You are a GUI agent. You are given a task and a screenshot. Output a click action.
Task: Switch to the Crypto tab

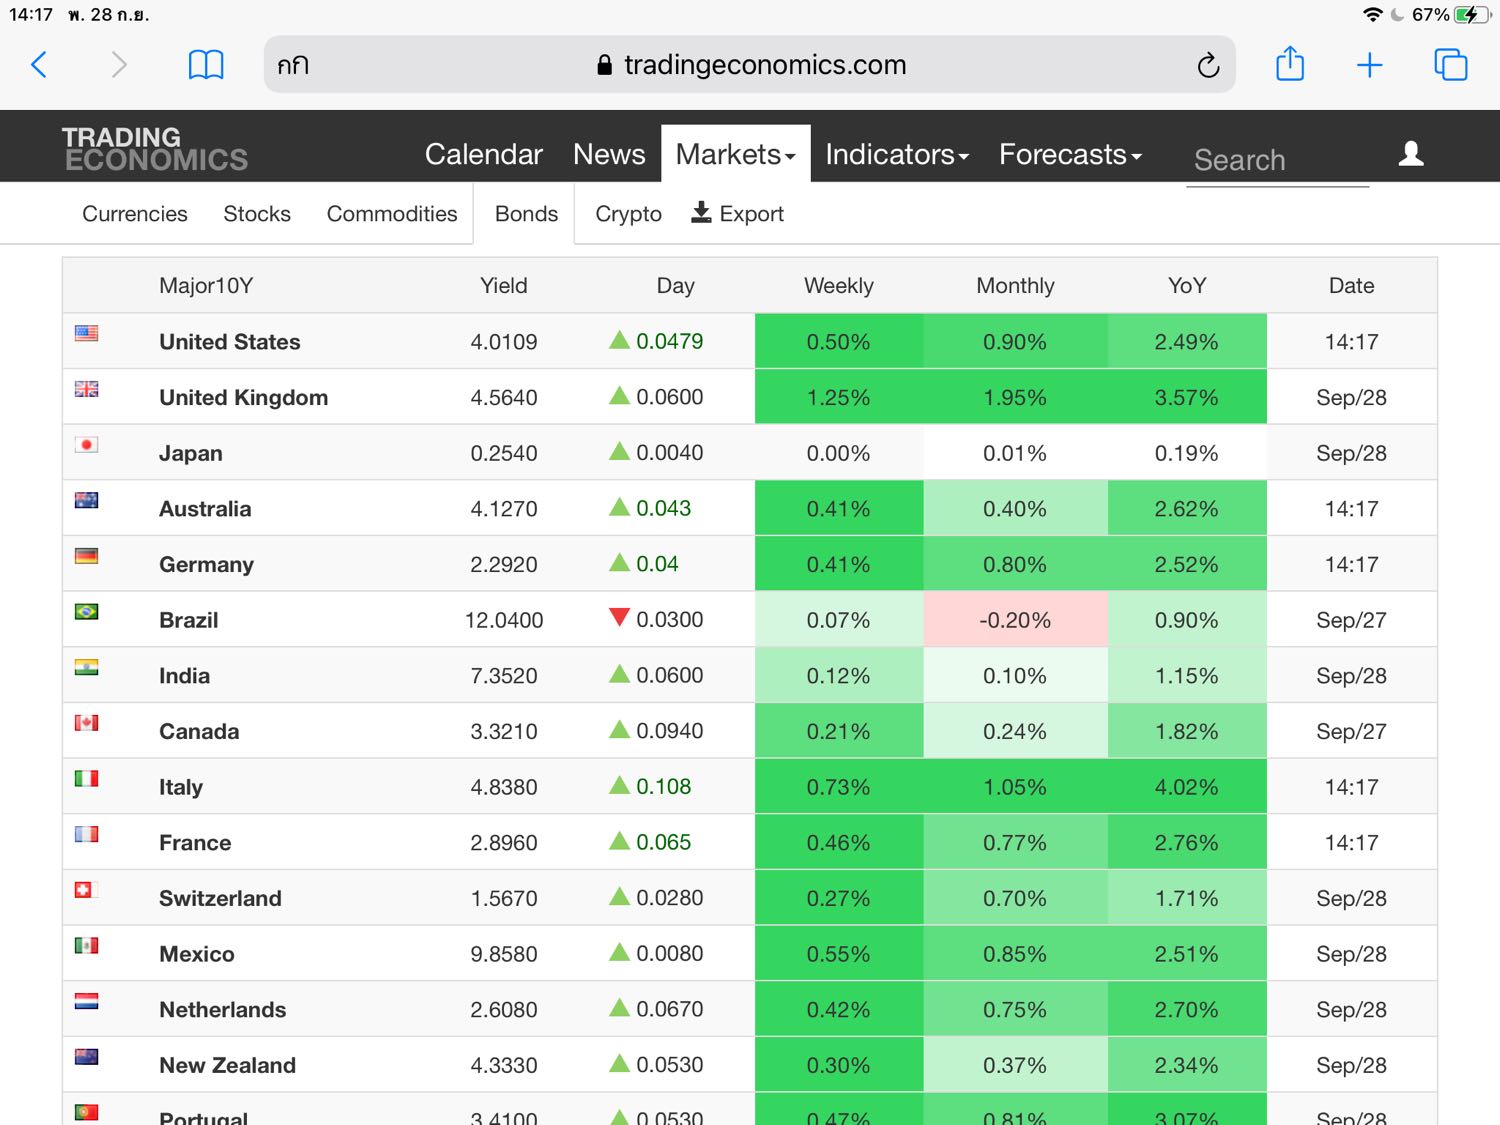(628, 214)
